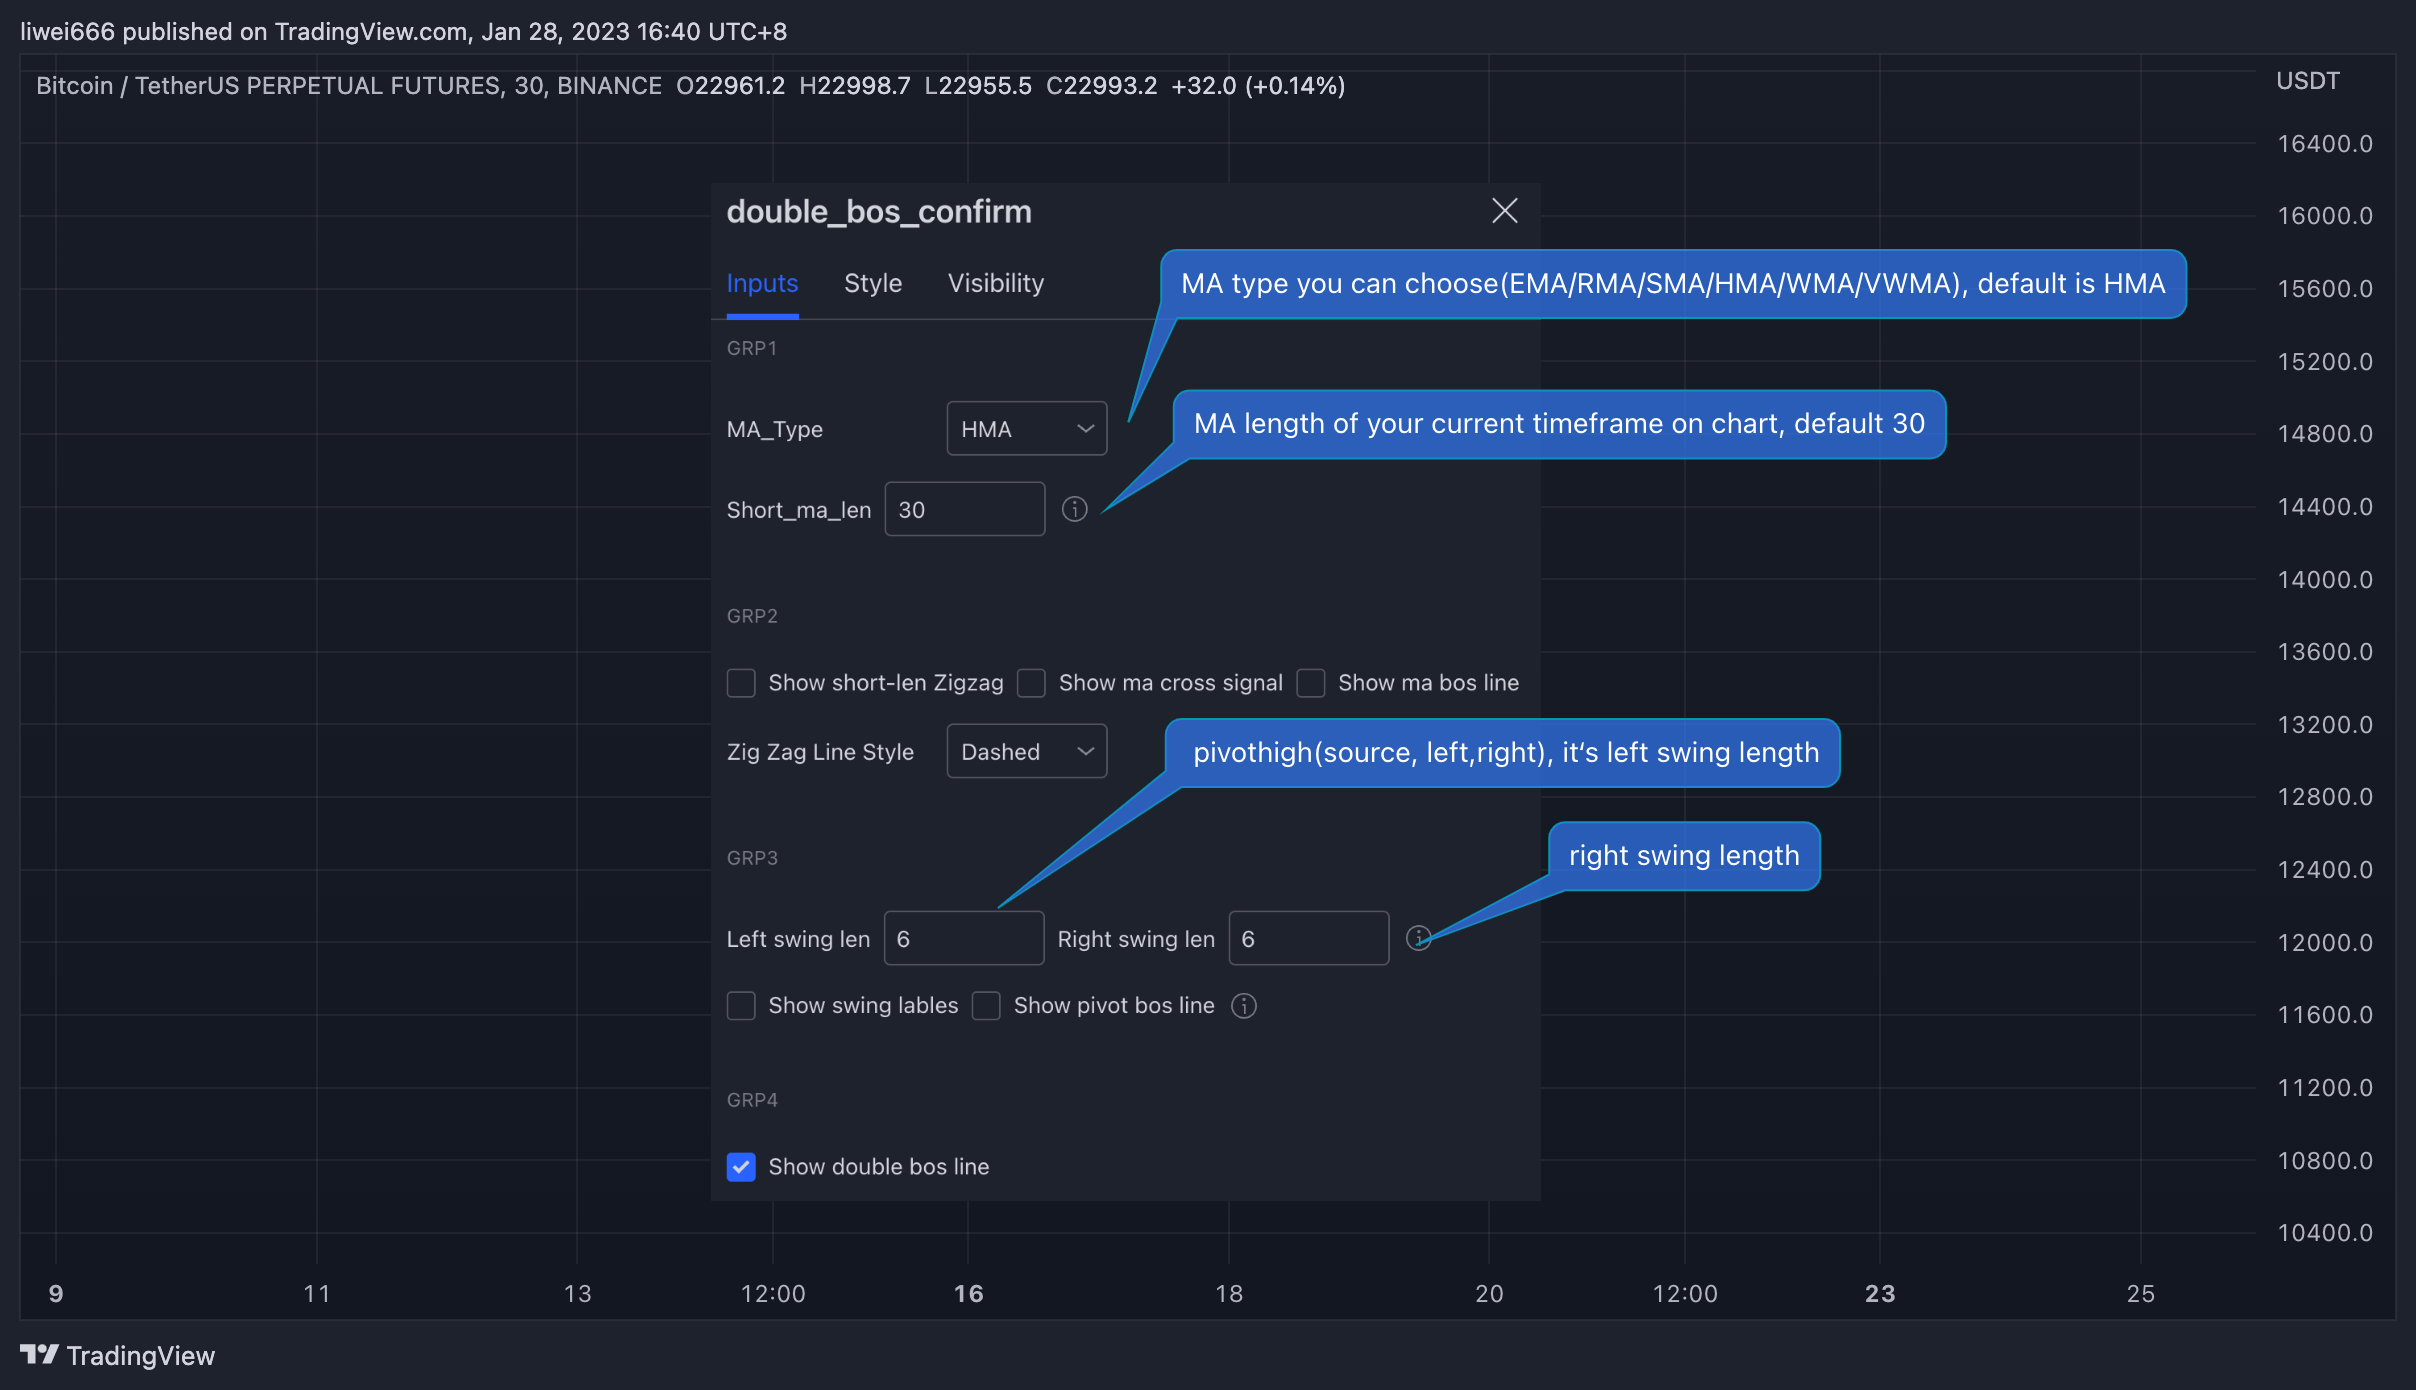2416x1390 pixels.
Task: Toggle Show pivot bos line checkbox
Action: tap(984, 1004)
